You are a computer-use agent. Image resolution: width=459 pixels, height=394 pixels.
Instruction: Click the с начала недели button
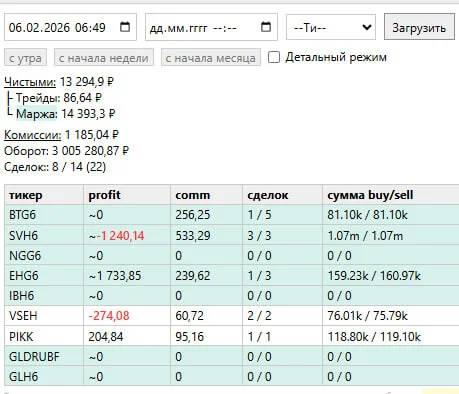coord(104,57)
